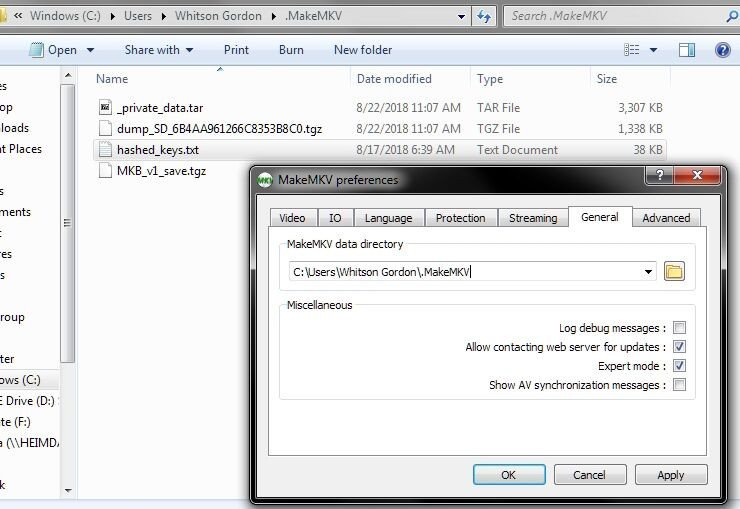
Task: Uncheck Allow contacting web server for updates
Action: (680, 347)
